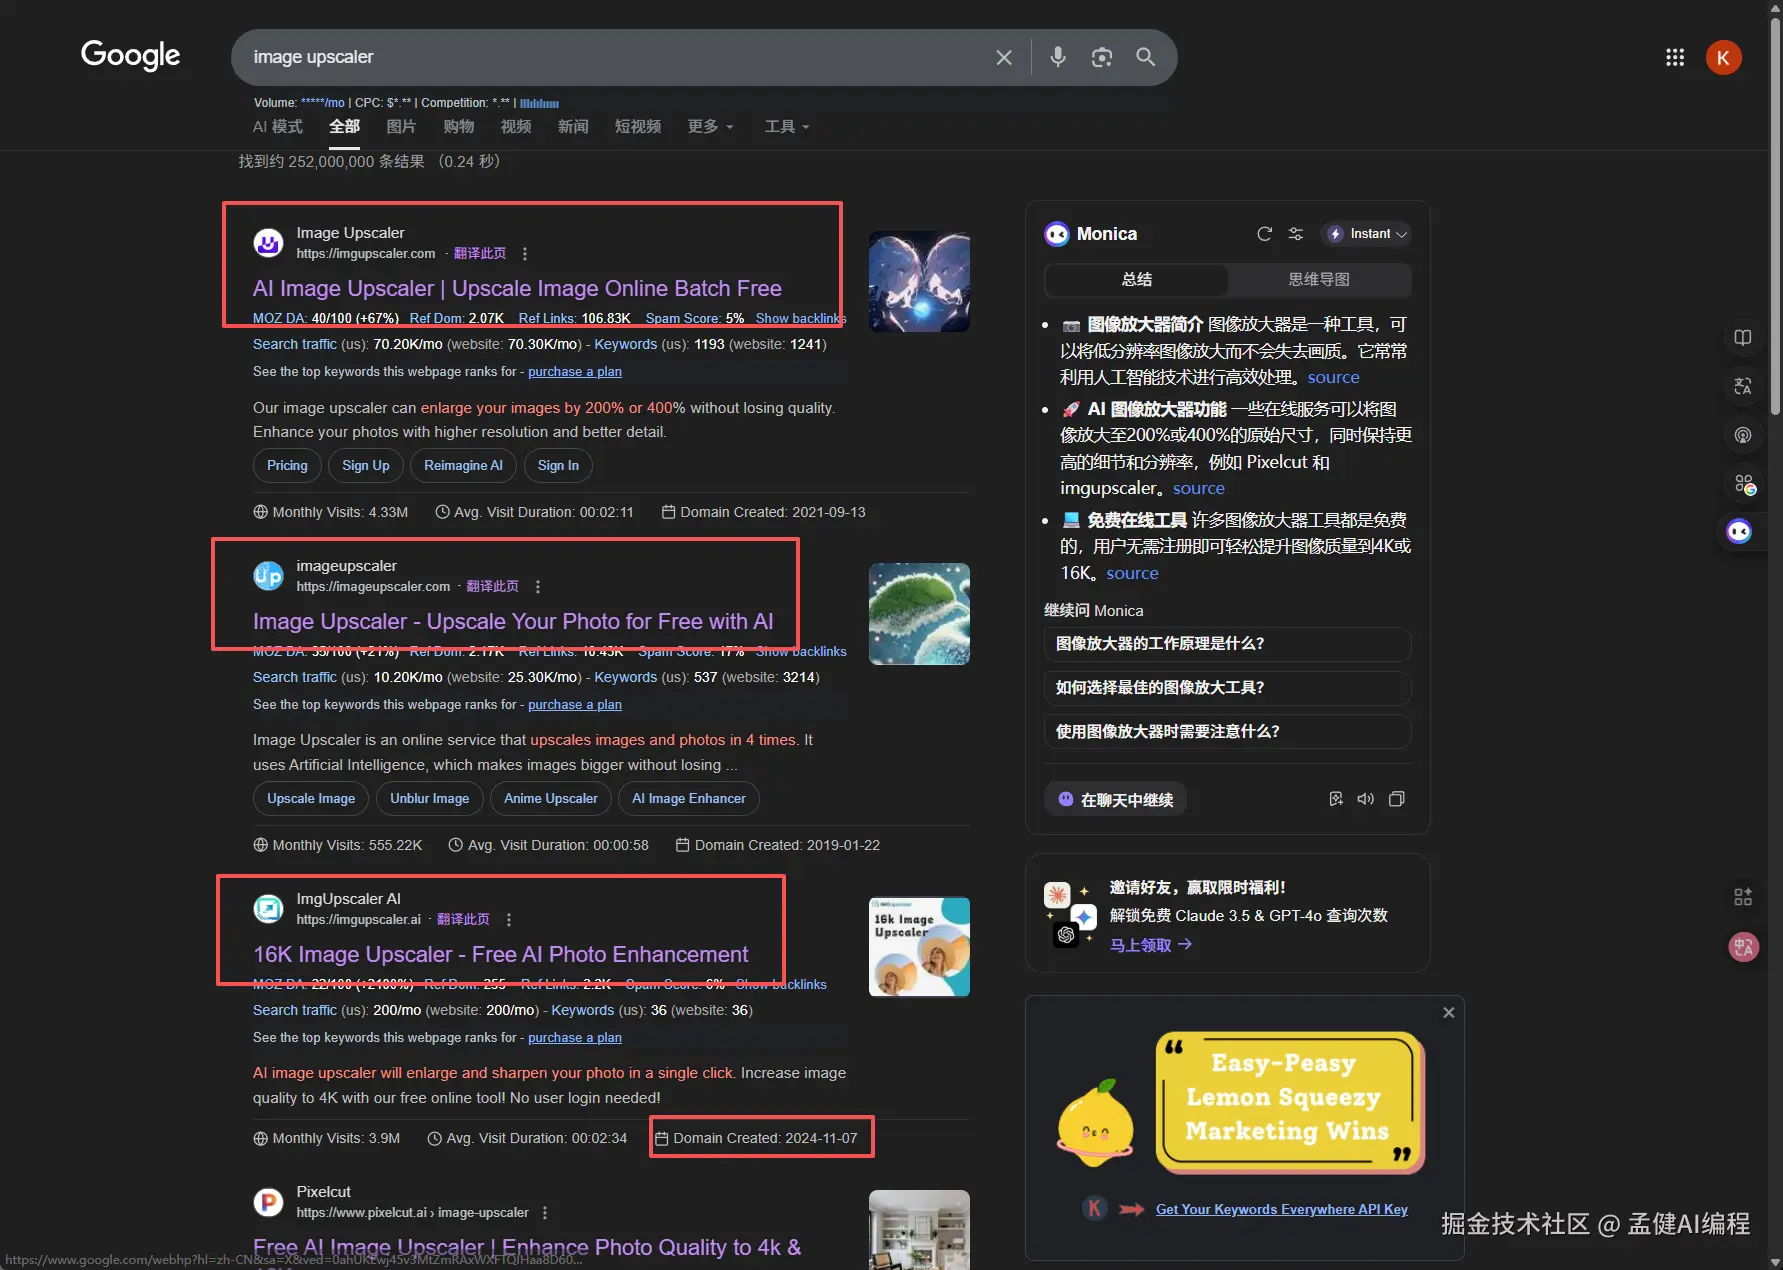Ask 如何选择最佳的图像放大工具 follow-up question
Screen dimensions: 1783x1270
pyautogui.click(x=1227, y=688)
